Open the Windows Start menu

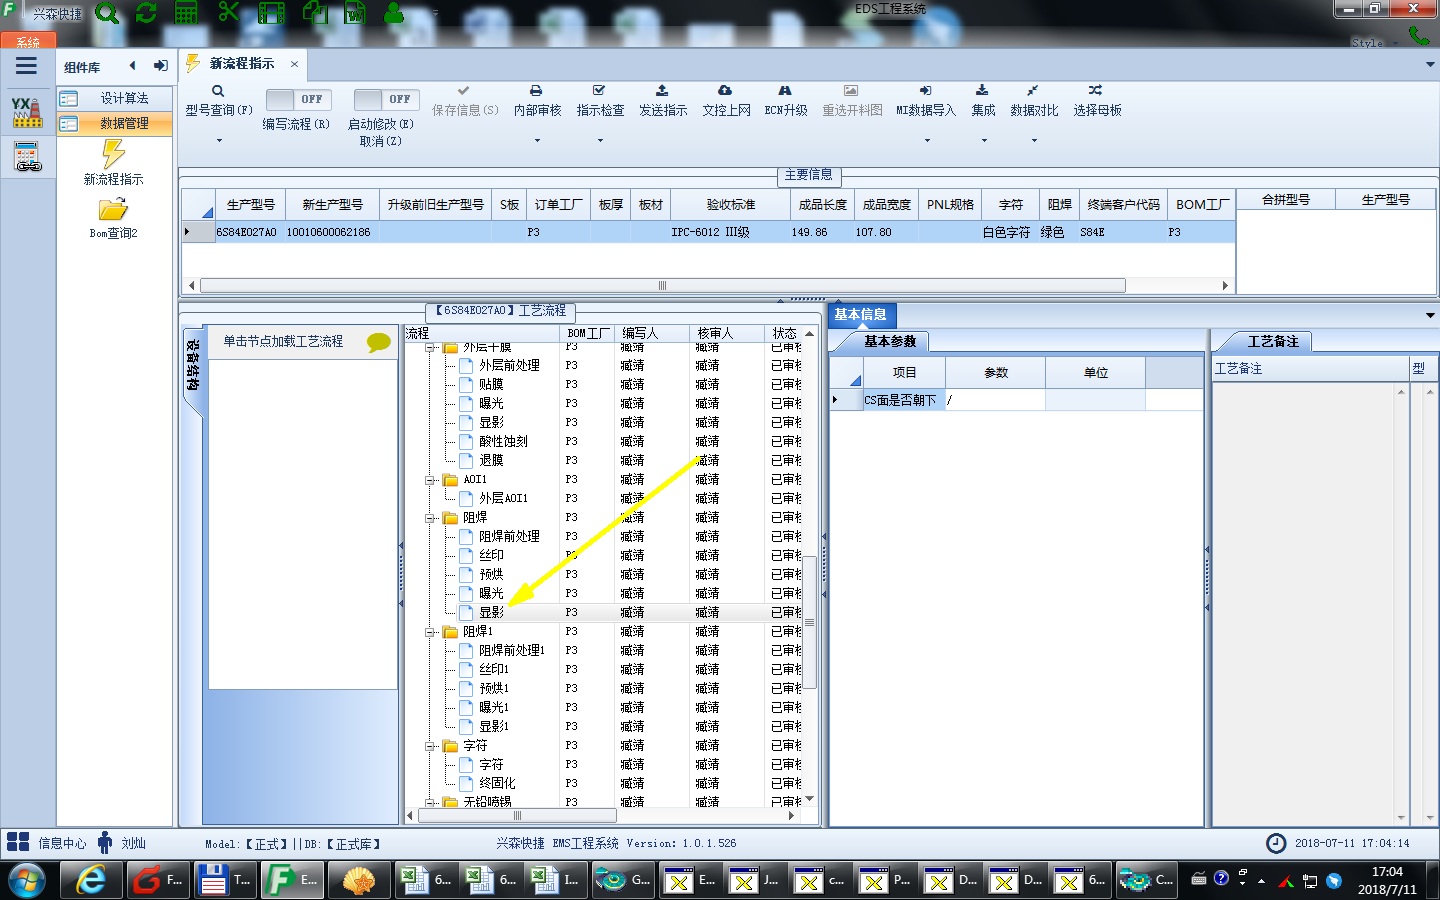[x=27, y=880]
